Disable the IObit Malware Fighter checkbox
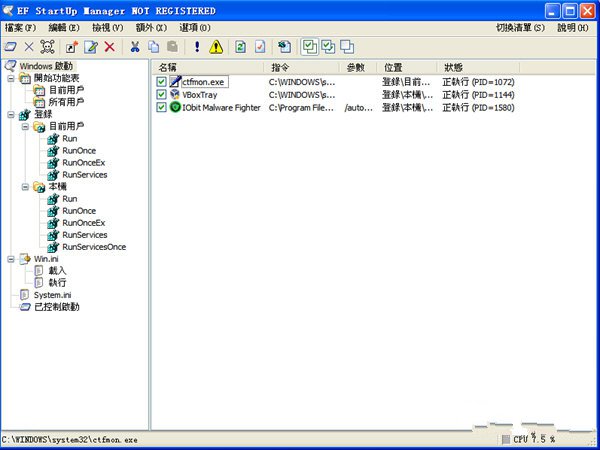 pos(161,107)
